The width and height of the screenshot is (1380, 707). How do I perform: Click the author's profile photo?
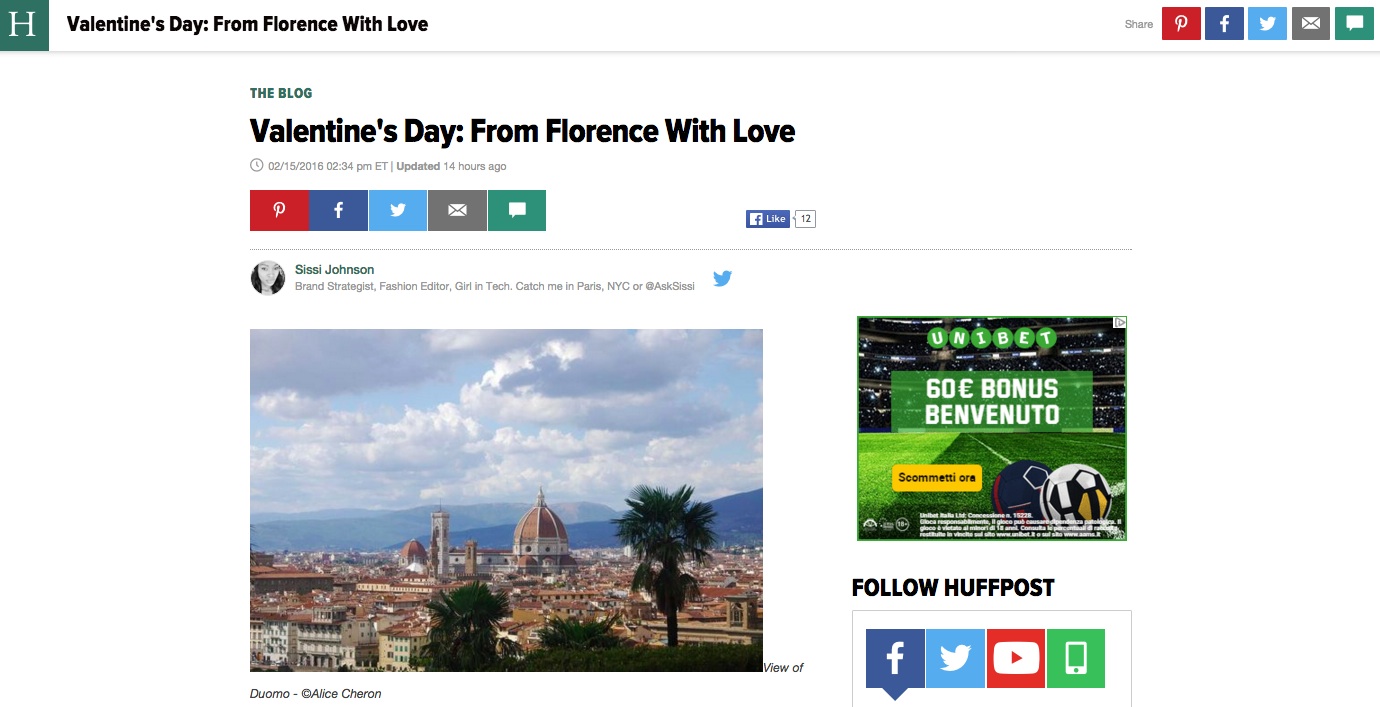click(268, 278)
